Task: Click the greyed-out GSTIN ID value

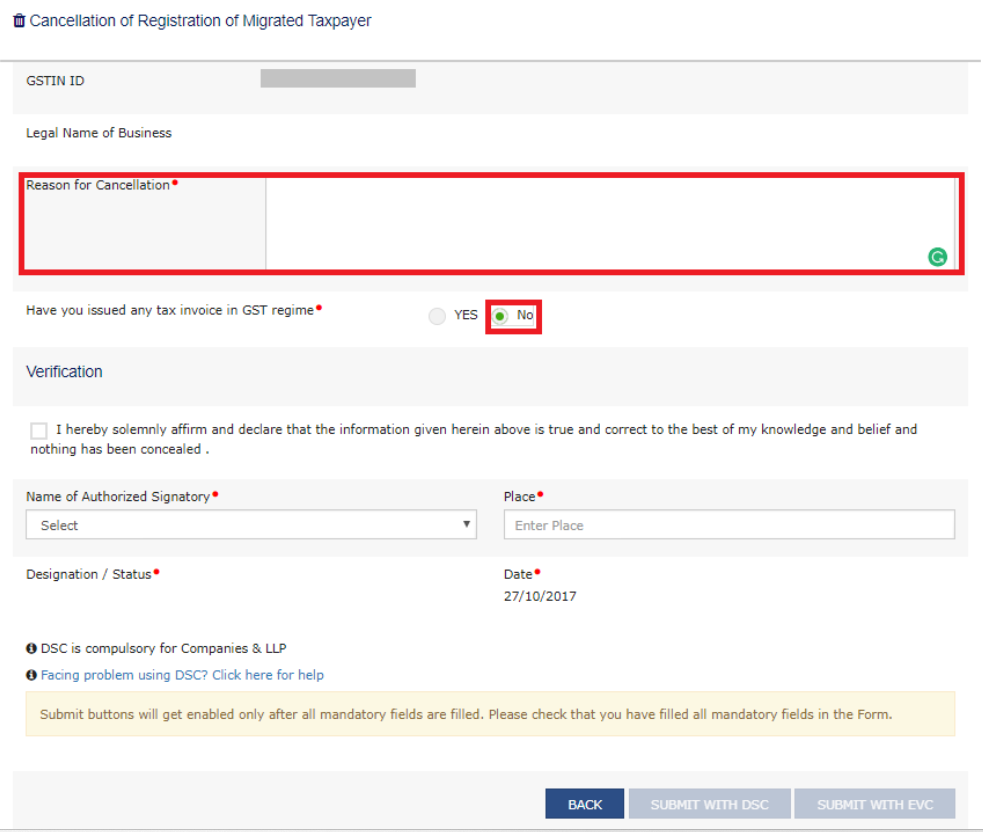Action: 338,79
